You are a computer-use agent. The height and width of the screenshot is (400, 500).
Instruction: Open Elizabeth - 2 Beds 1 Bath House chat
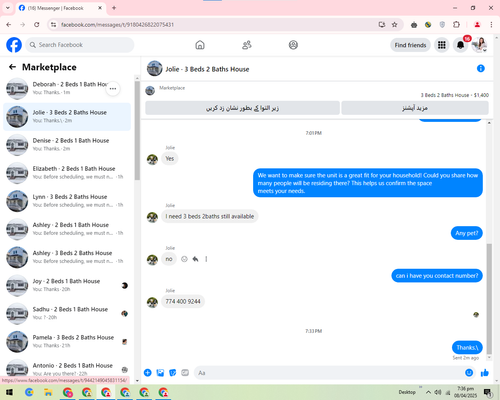(67, 173)
